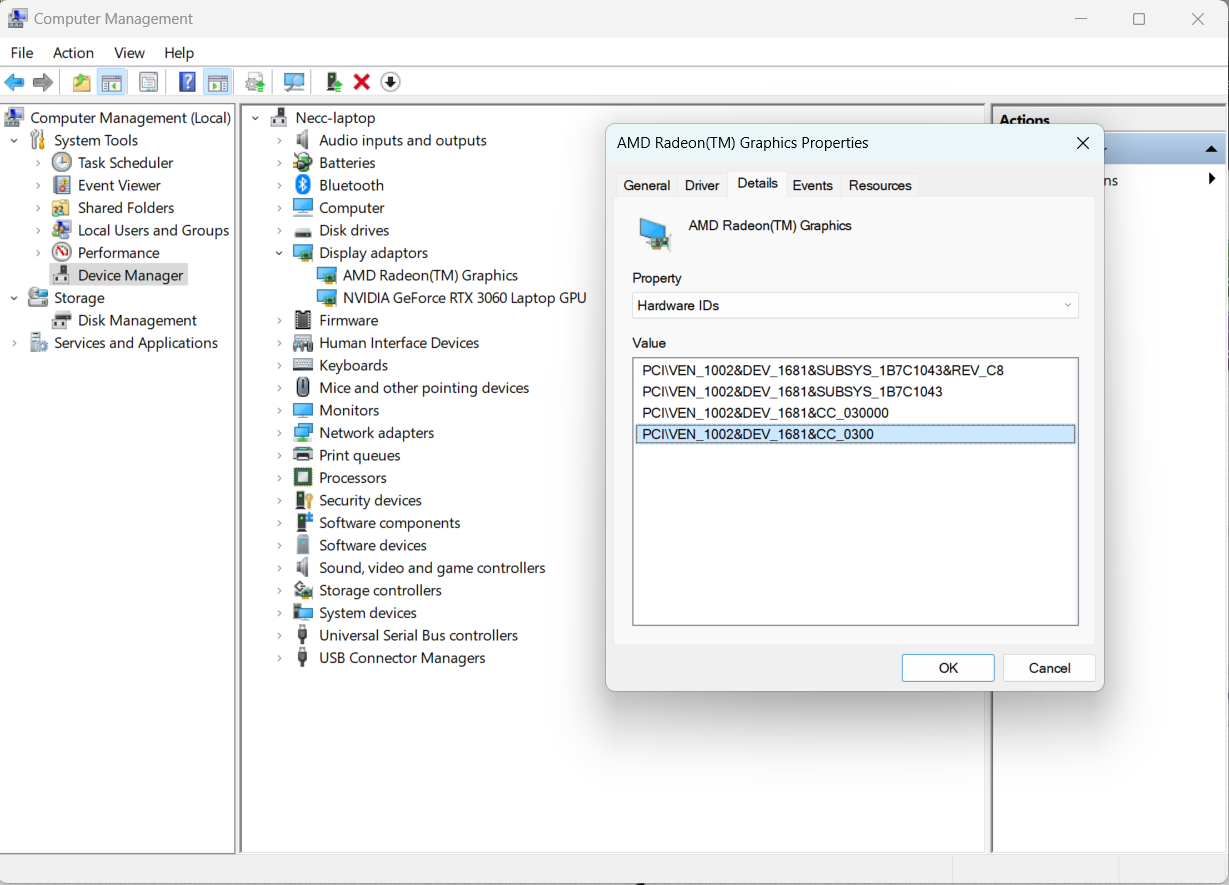
Task: Scan for hardware changes via monitor-magnifier icon
Action: click(294, 82)
